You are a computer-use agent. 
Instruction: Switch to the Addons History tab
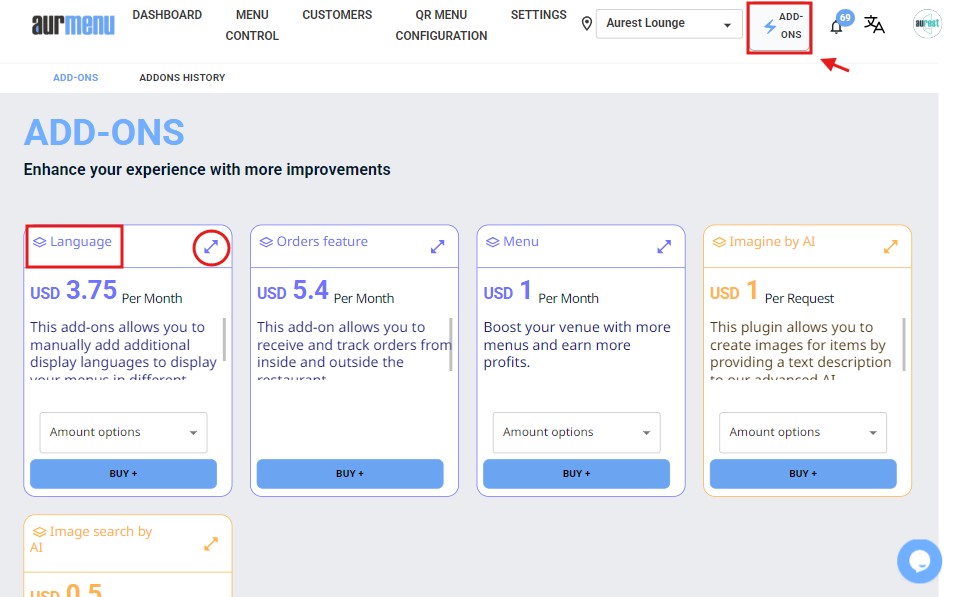tap(182, 78)
